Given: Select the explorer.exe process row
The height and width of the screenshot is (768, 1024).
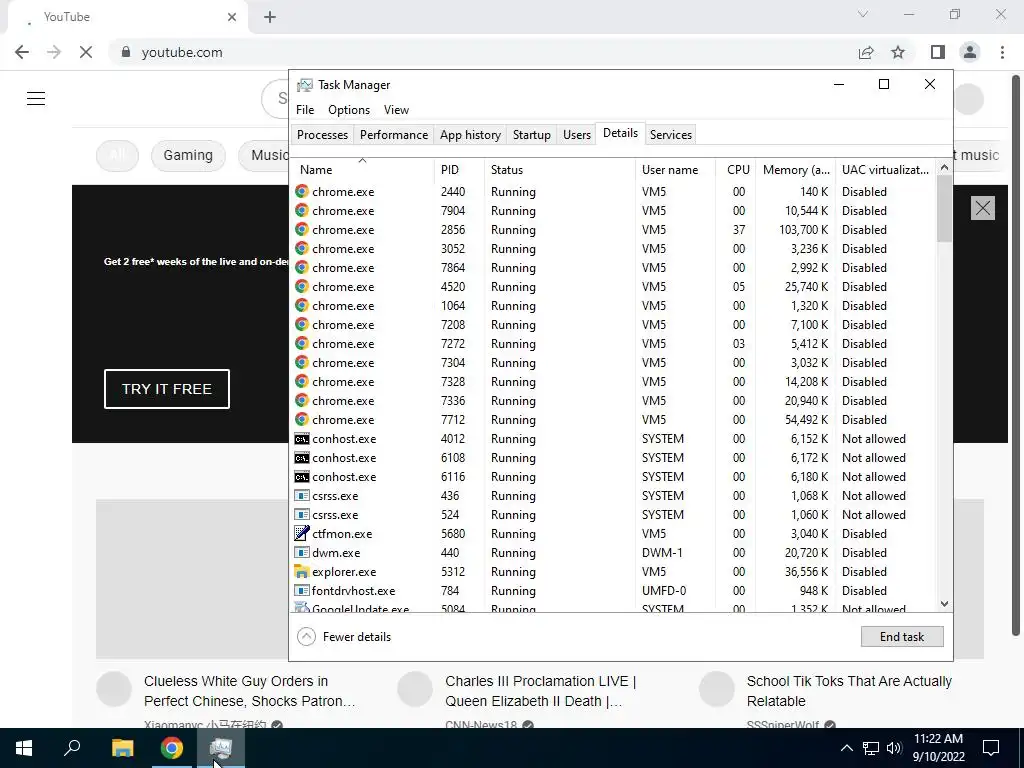Looking at the screenshot, I should (x=613, y=572).
